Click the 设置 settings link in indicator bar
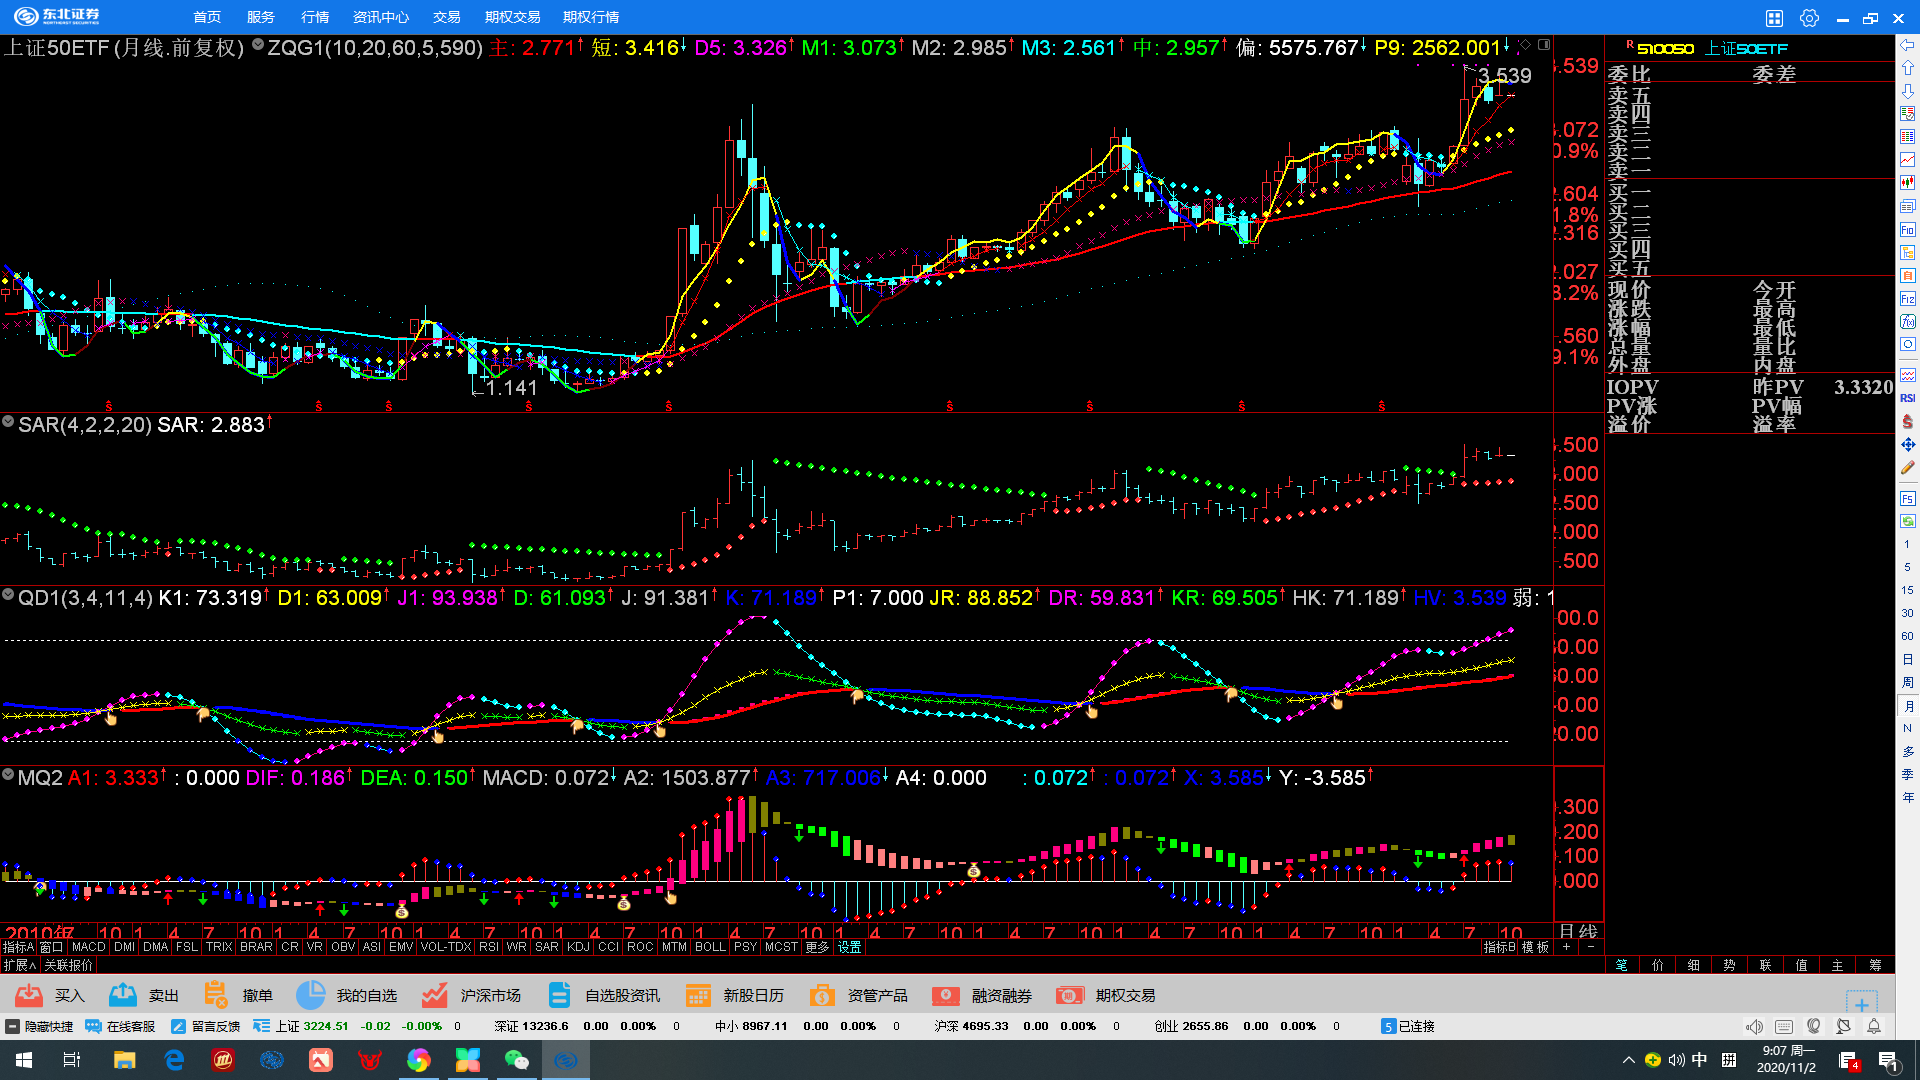The width and height of the screenshot is (1920, 1080). click(x=850, y=947)
